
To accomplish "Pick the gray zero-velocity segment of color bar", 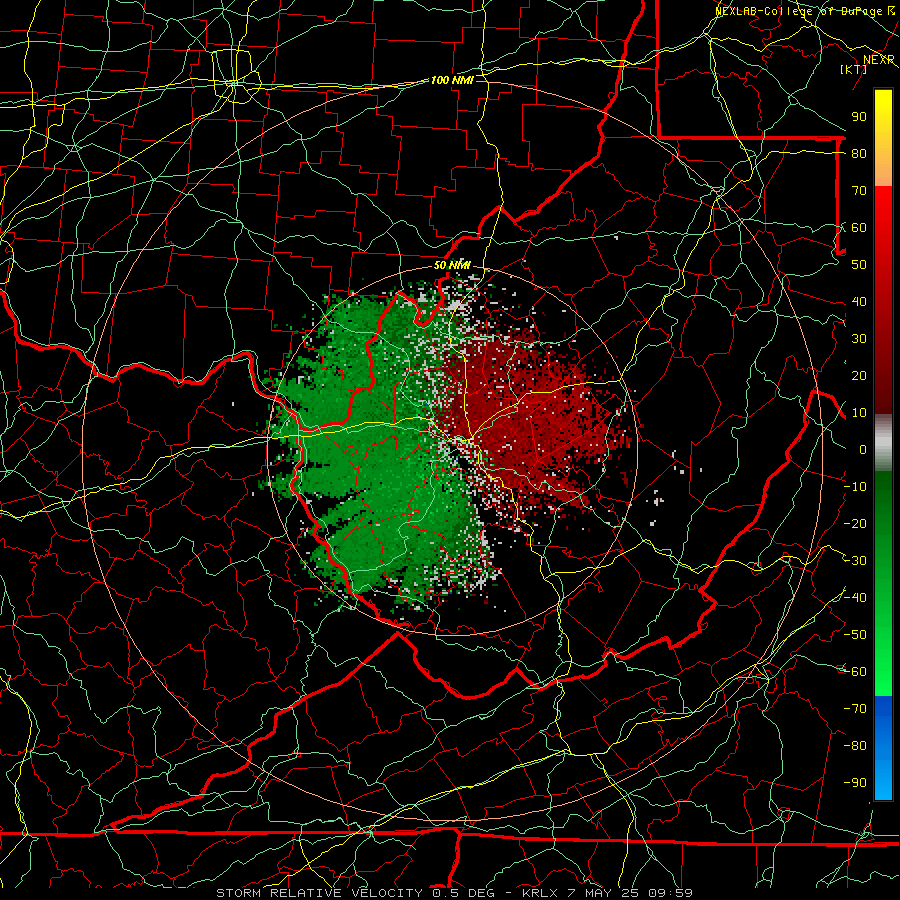I will point(883,443).
